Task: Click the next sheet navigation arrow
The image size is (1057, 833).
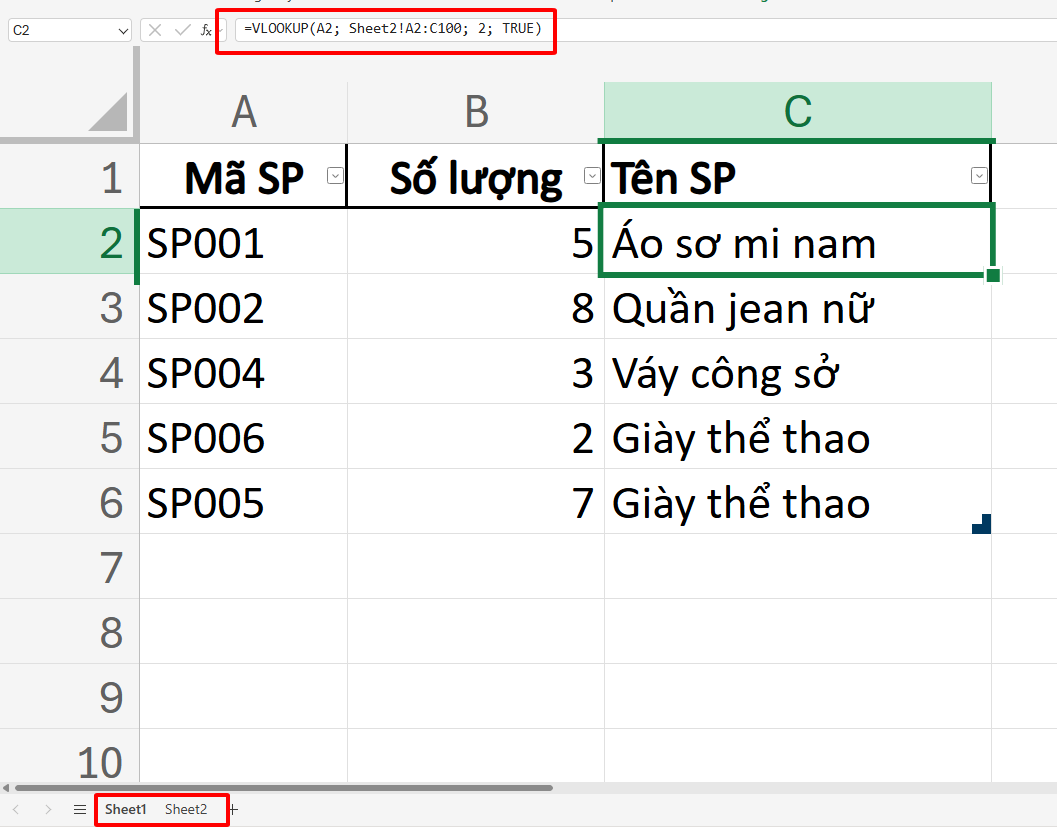Action: pyautogui.click(x=47, y=810)
